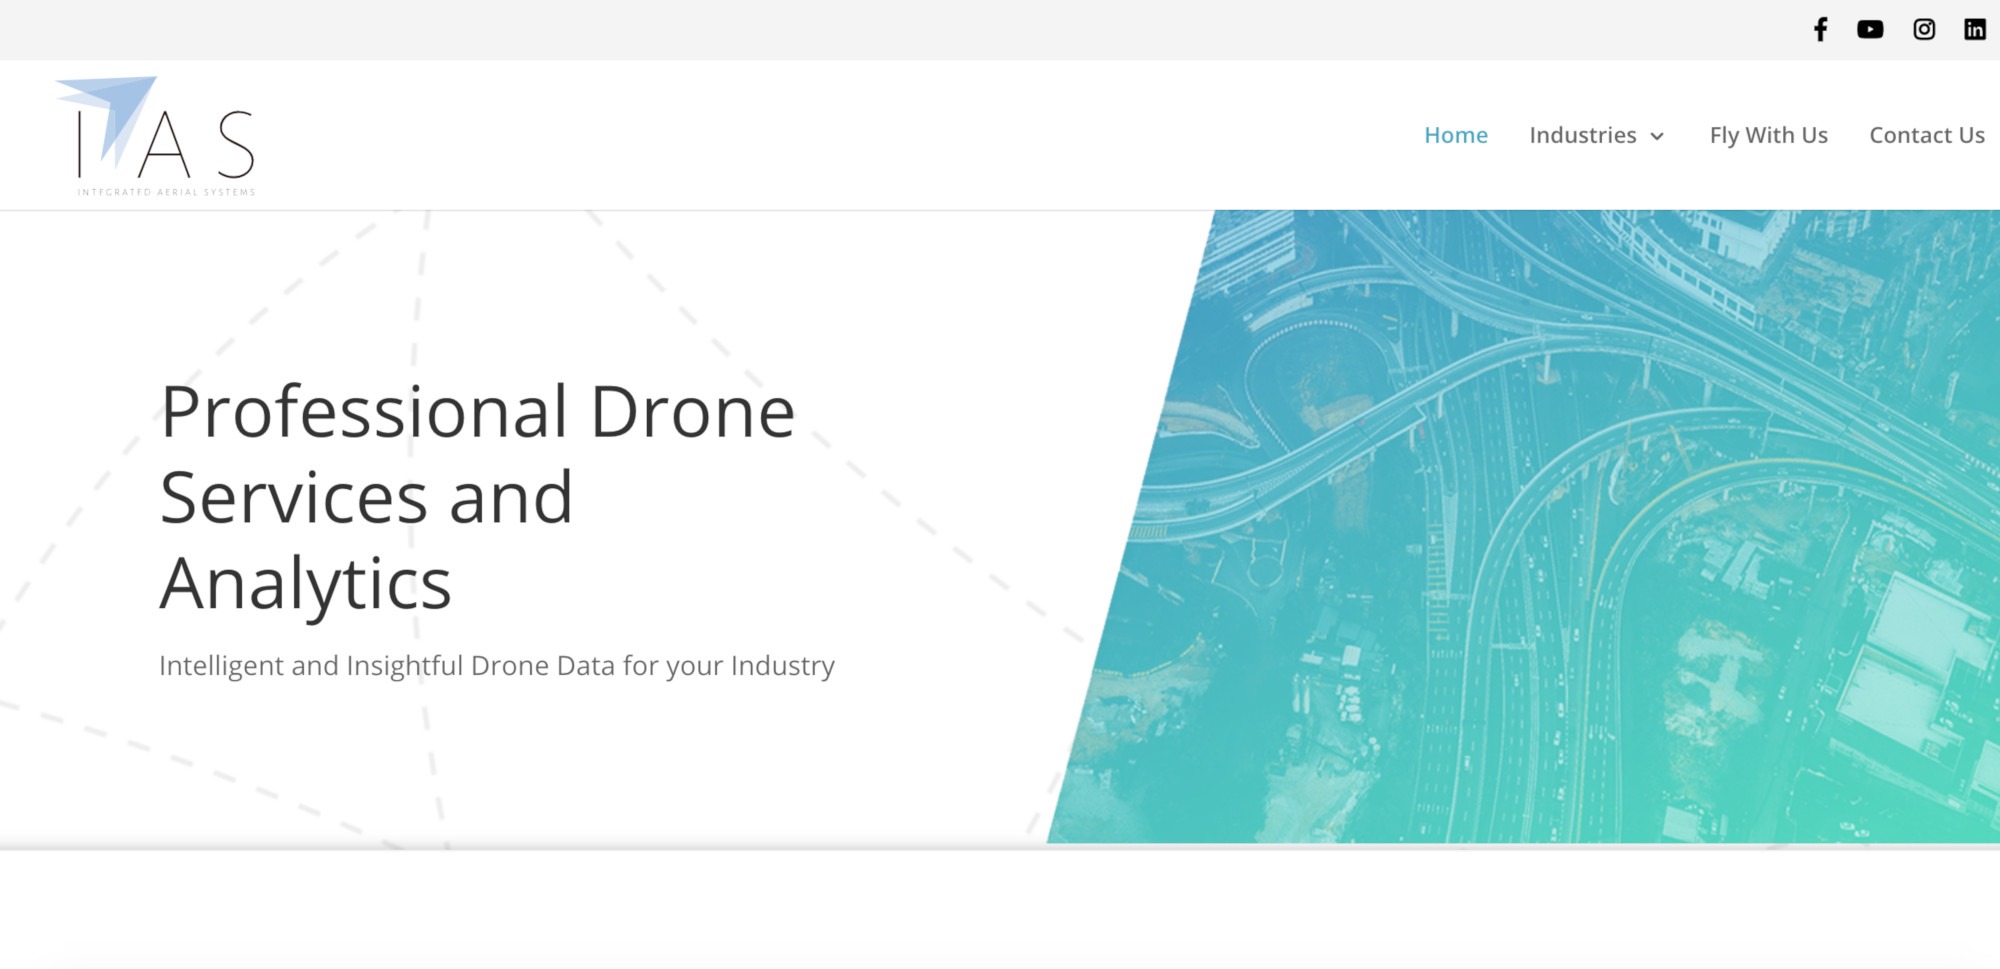Viewport: 2000px width, 969px height.
Task: Click the 'Services and' heading line
Action: 366,498
